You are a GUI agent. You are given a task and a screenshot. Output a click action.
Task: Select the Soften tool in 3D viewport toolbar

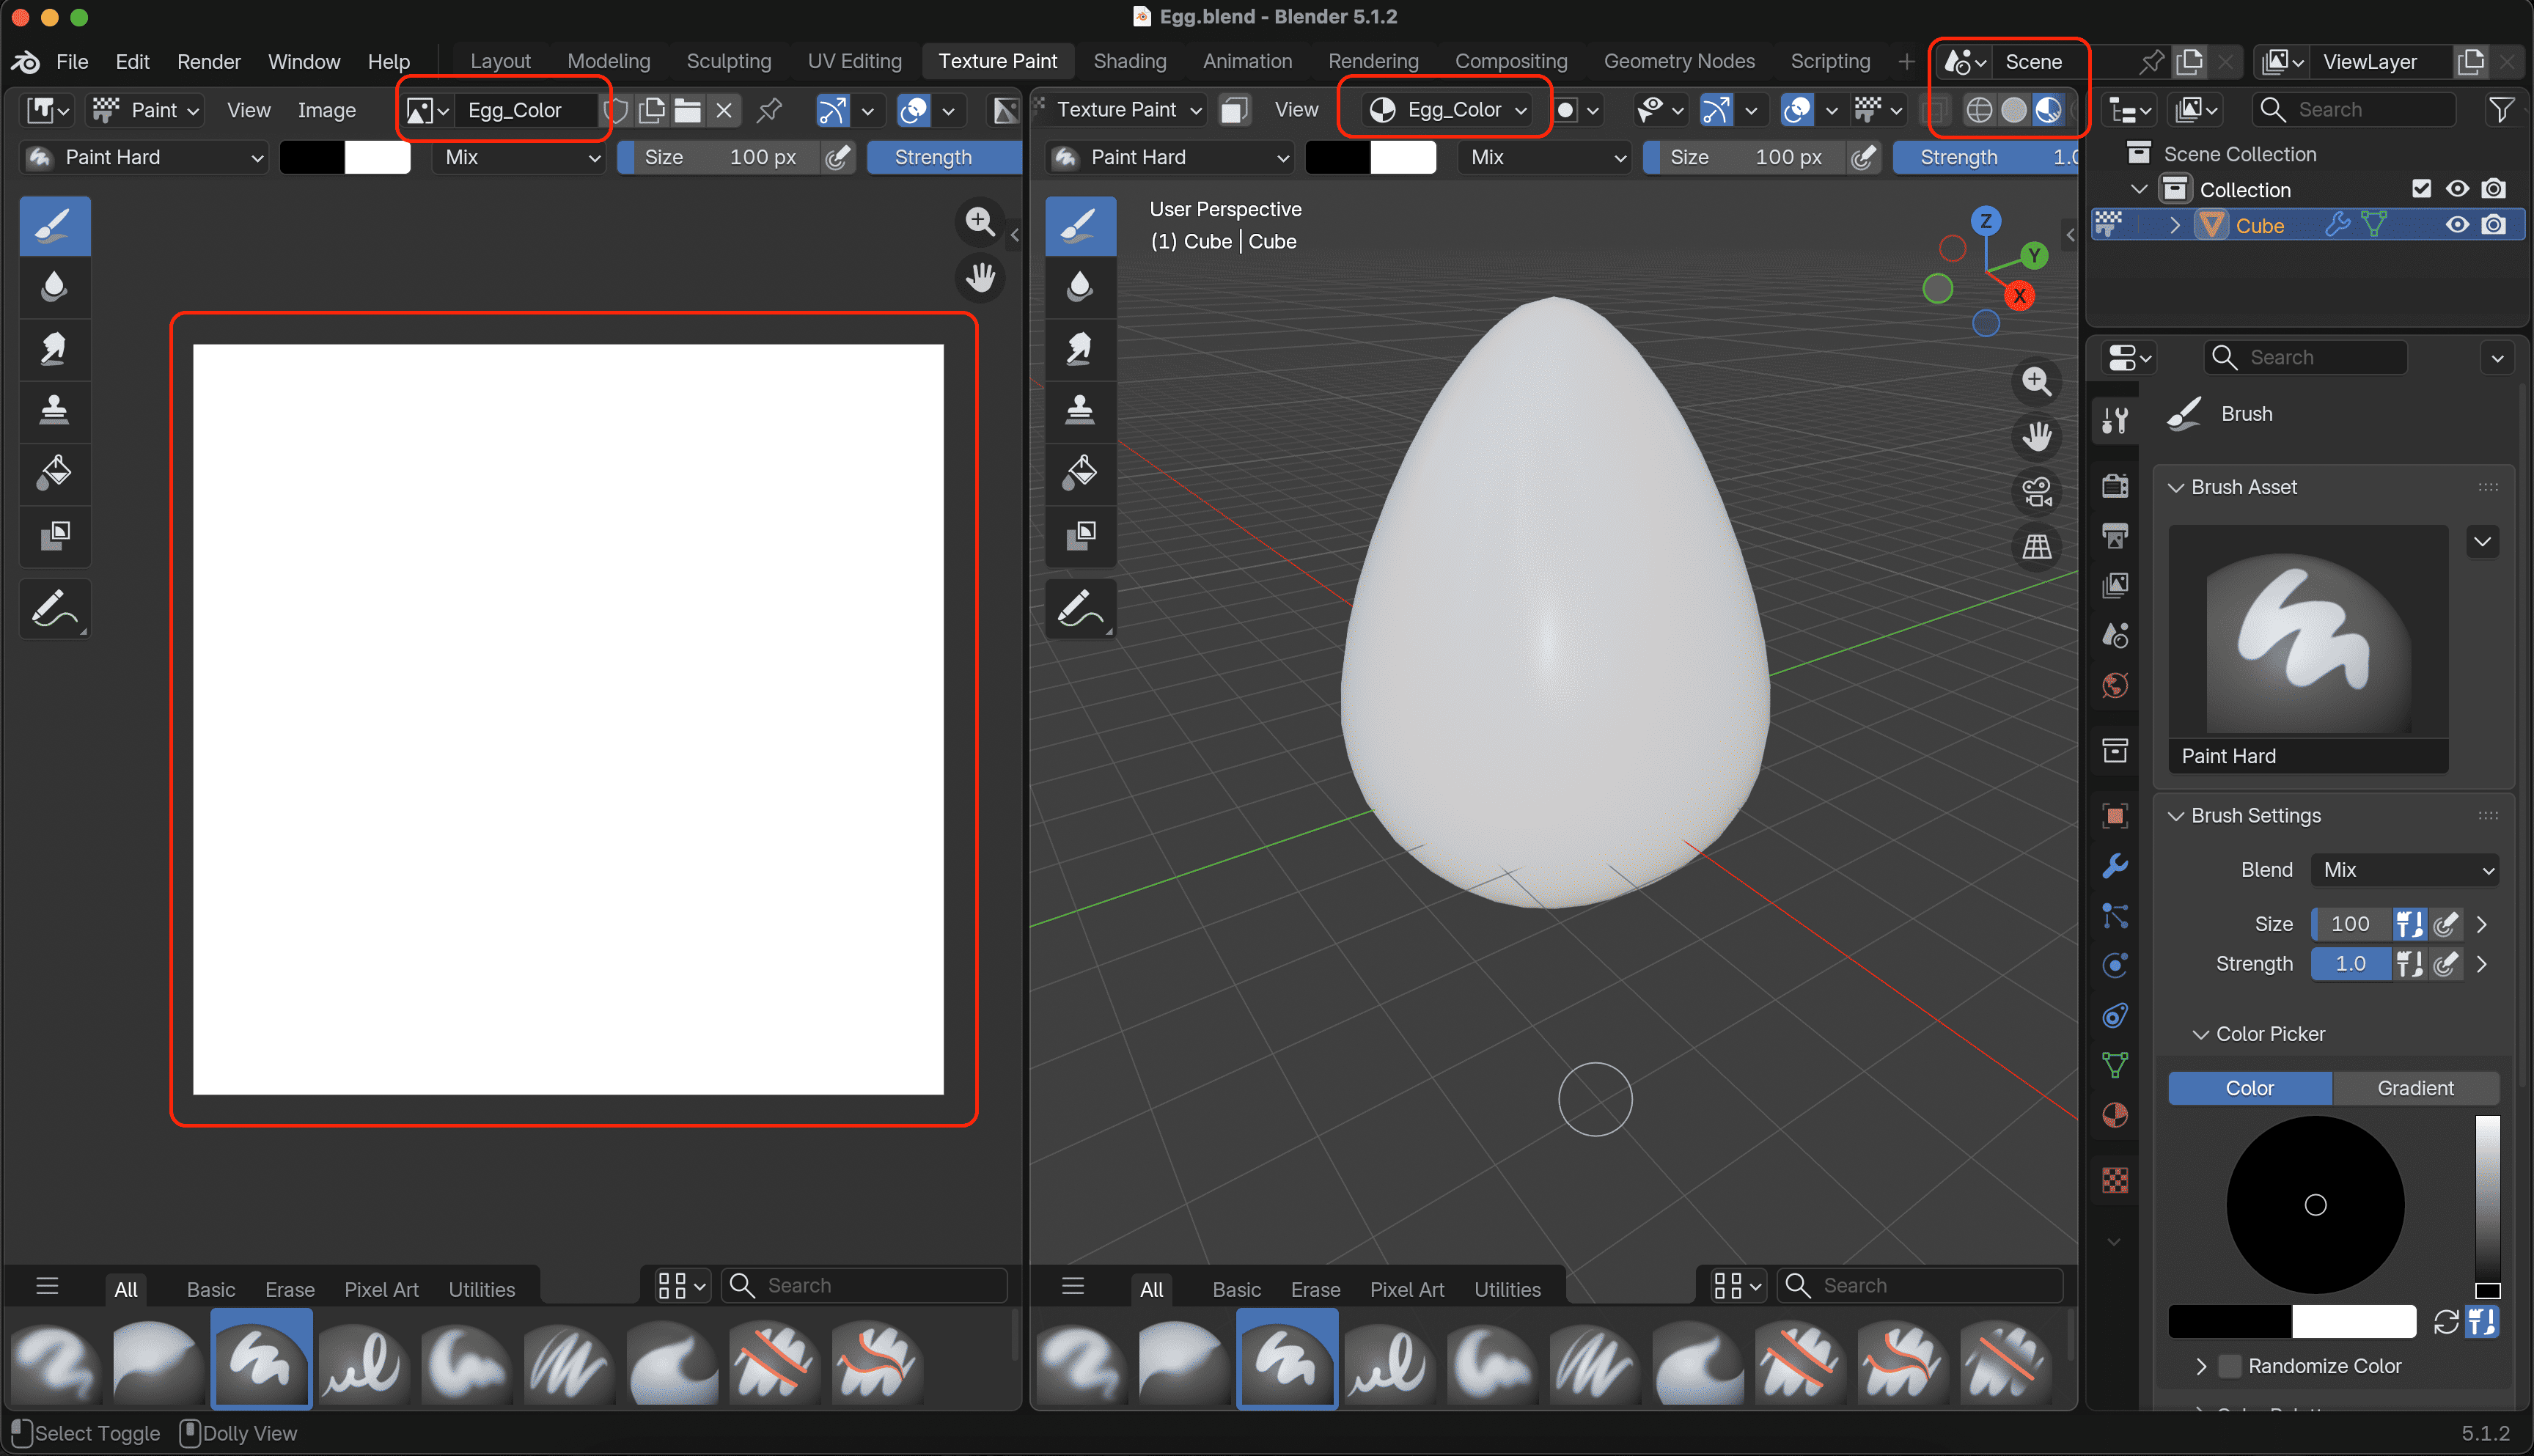(1080, 287)
